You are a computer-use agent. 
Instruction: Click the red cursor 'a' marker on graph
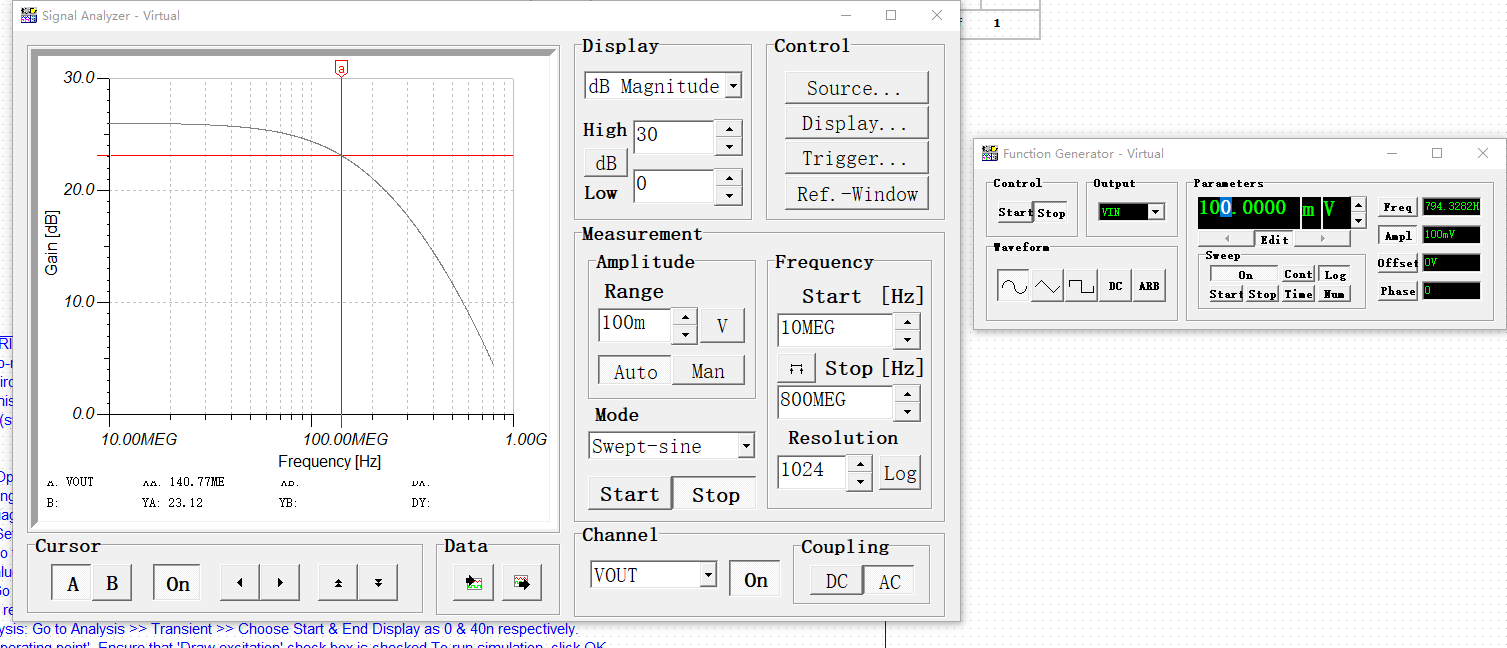pyautogui.click(x=342, y=69)
